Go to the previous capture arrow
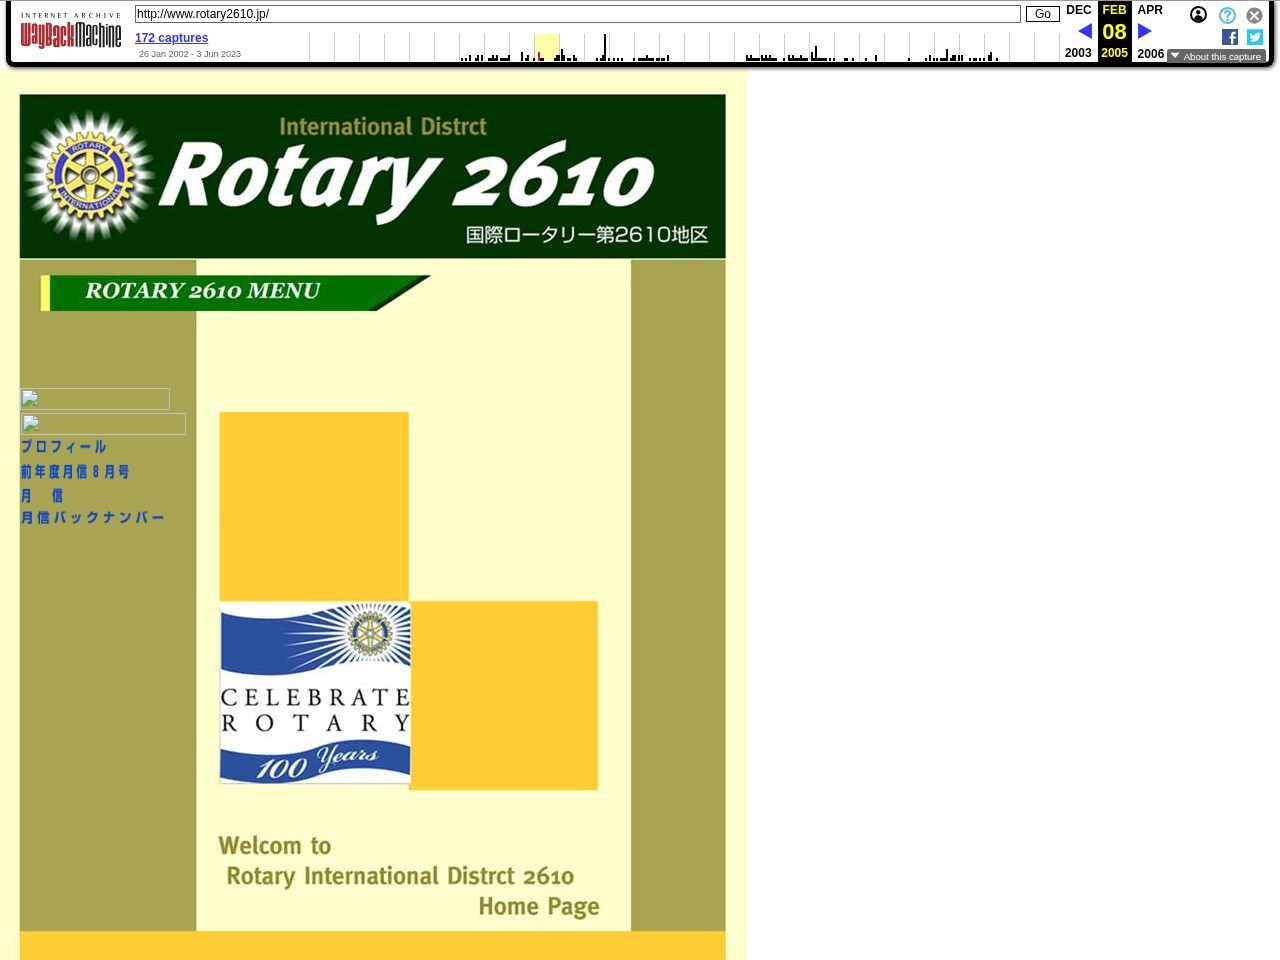 tap(1085, 32)
